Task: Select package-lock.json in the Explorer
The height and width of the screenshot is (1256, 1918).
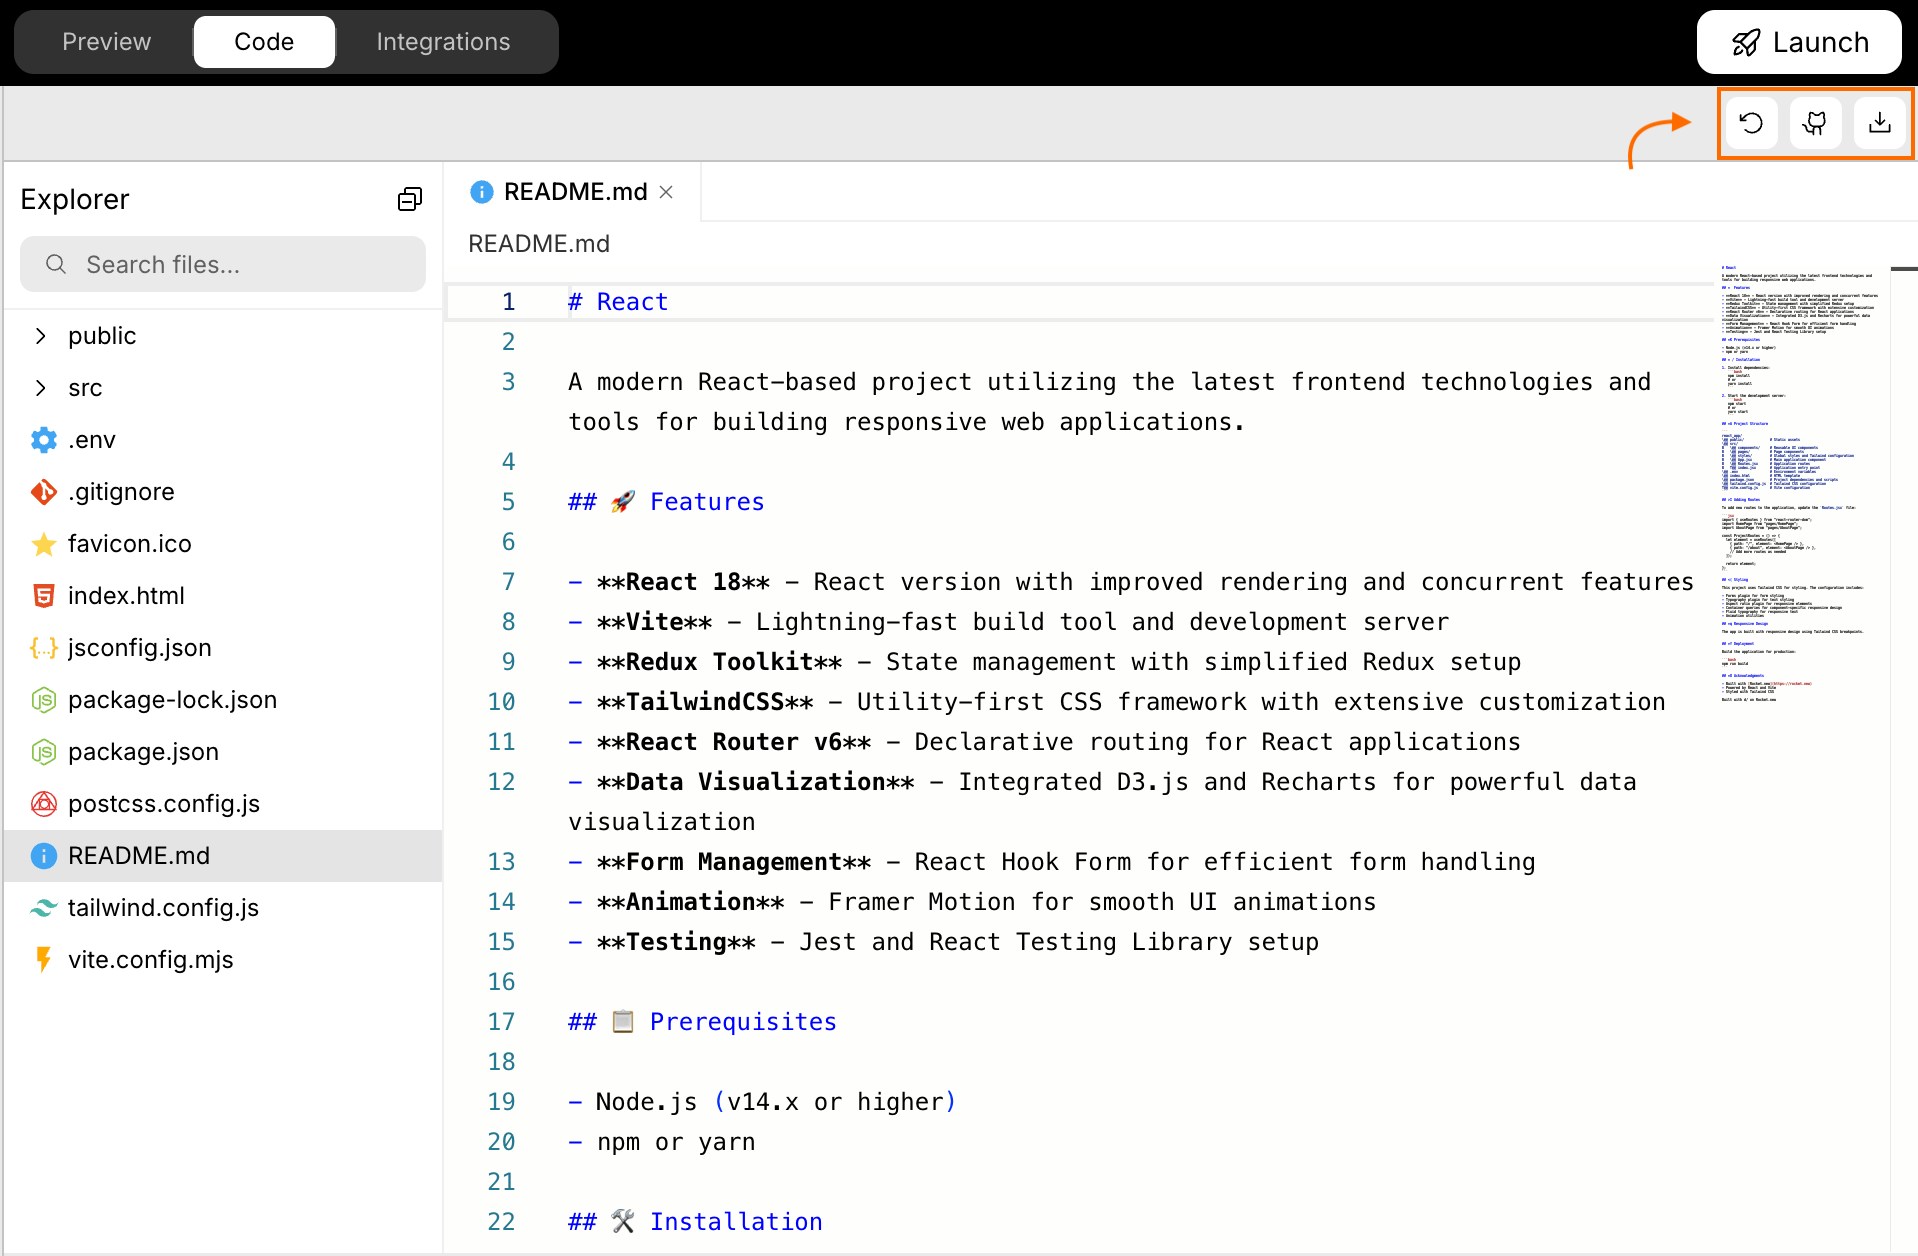Action: (x=173, y=699)
